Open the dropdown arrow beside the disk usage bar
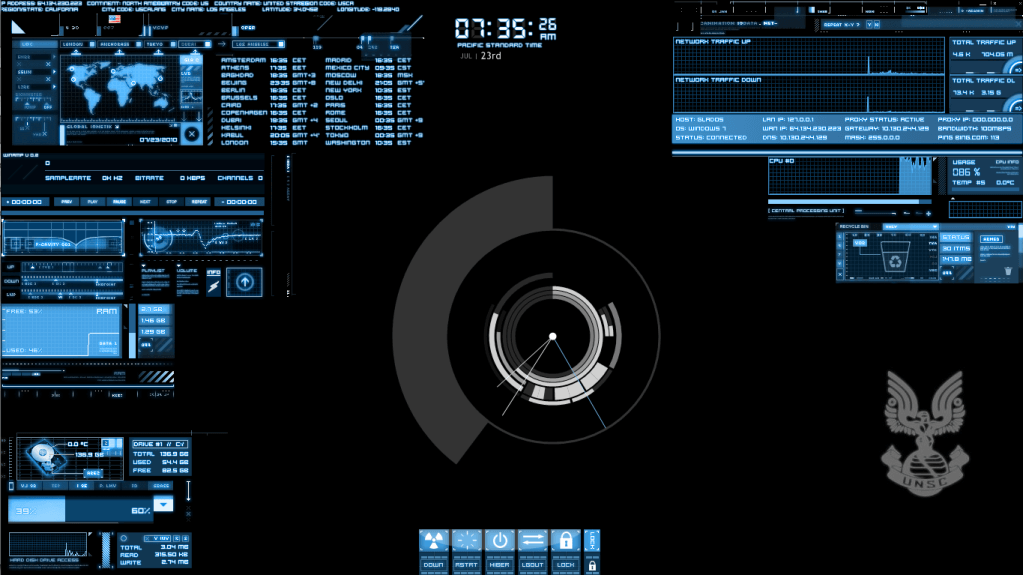 click(x=163, y=505)
